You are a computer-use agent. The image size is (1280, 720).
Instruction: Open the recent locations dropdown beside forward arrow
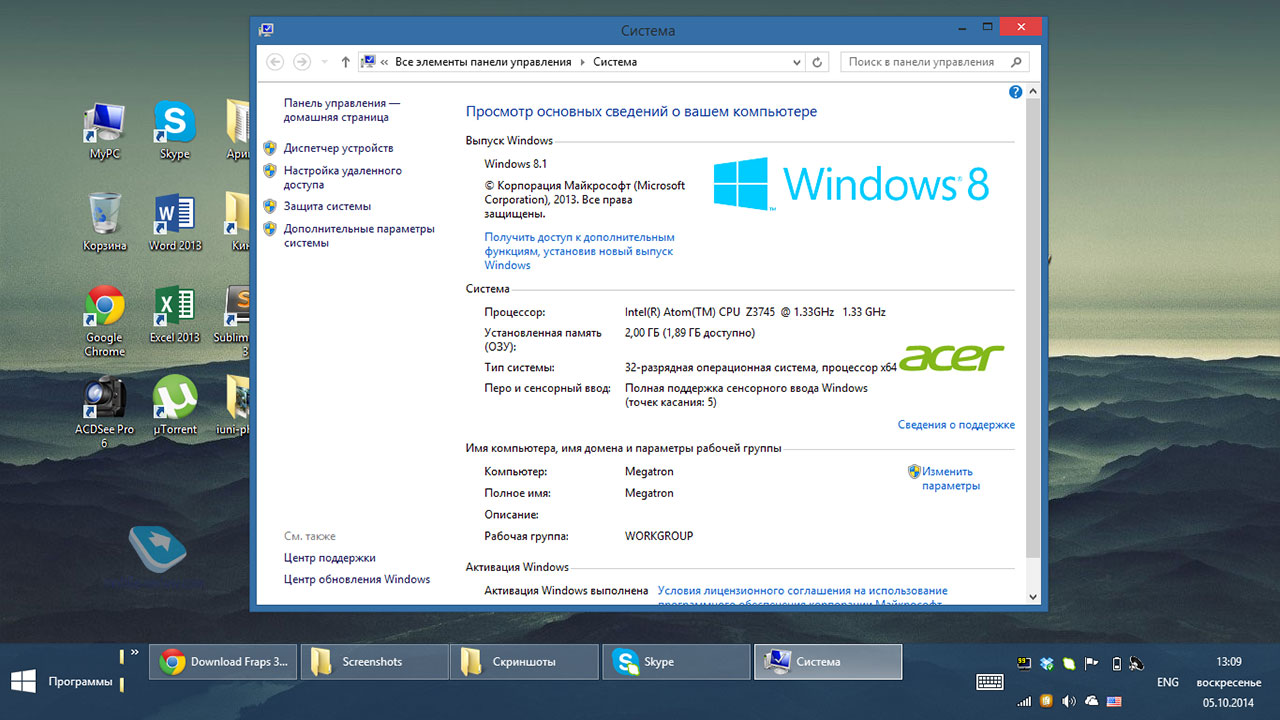324,62
